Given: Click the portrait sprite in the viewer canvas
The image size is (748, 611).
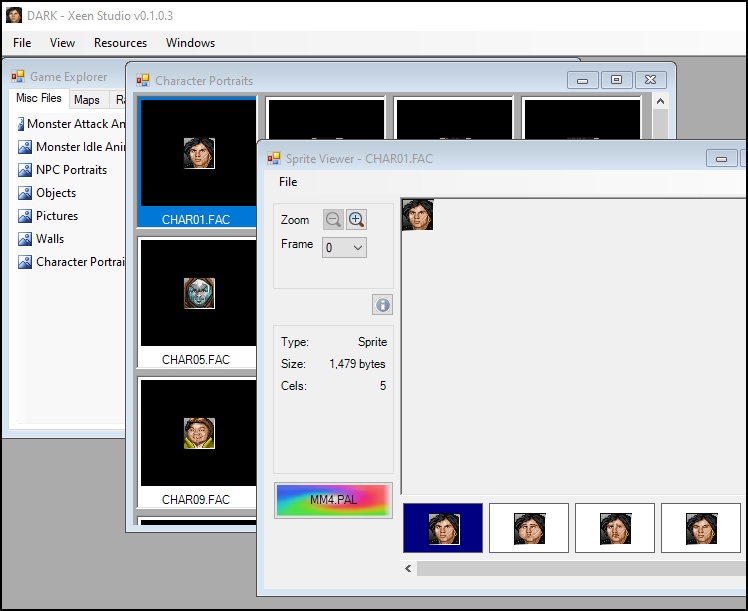Looking at the screenshot, I should coord(418,215).
